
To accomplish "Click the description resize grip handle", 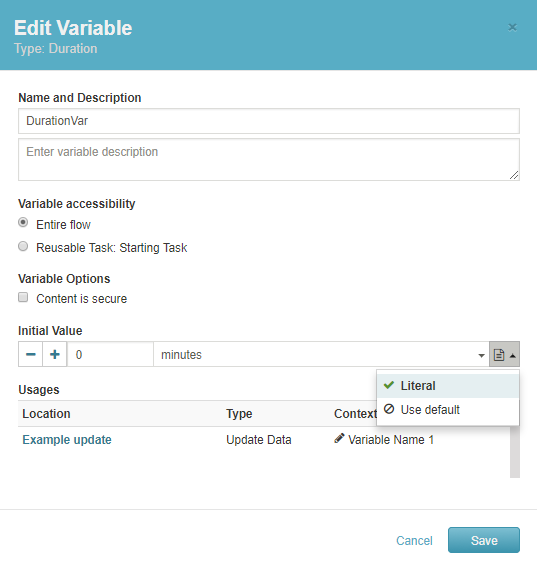I will (x=514, y=175).
